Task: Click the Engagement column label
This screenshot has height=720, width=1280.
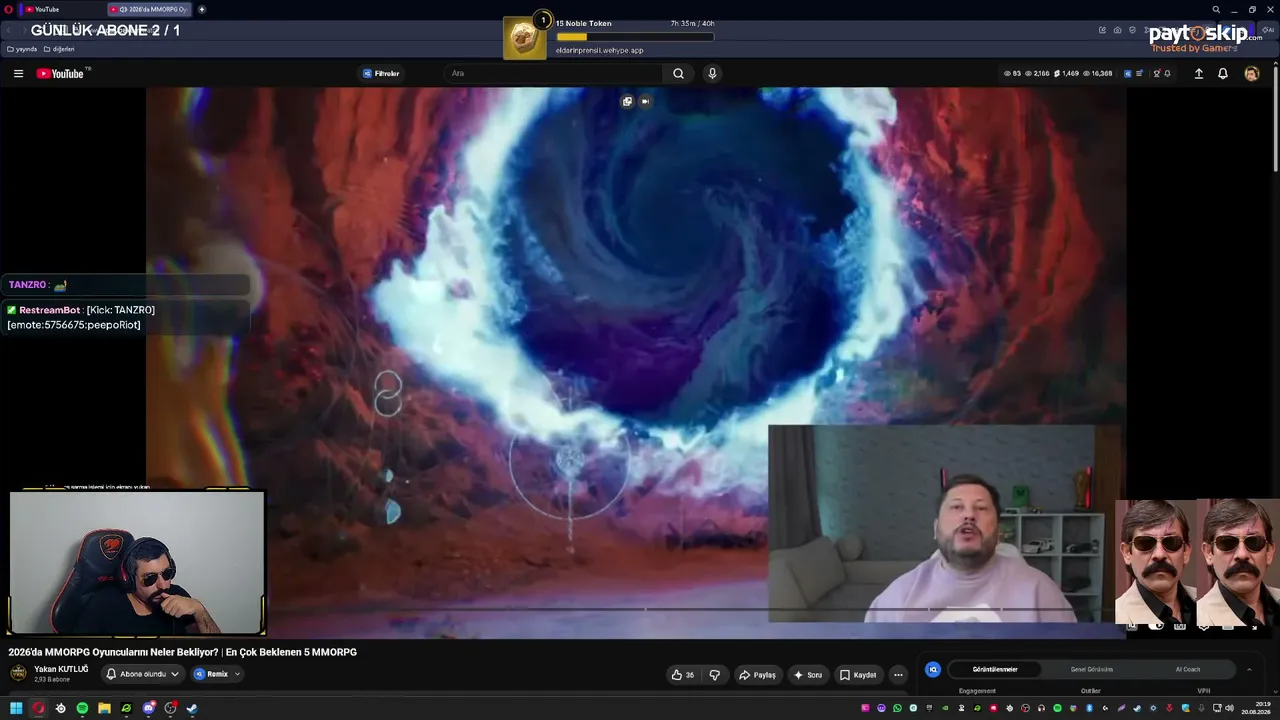Action: (977, 690)
